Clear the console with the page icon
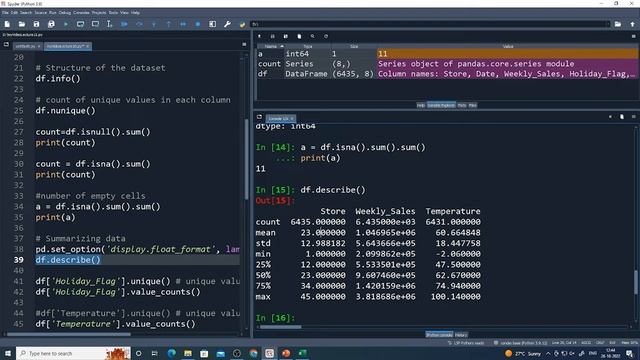The image size is (640, 360). [x=622, y=117]
